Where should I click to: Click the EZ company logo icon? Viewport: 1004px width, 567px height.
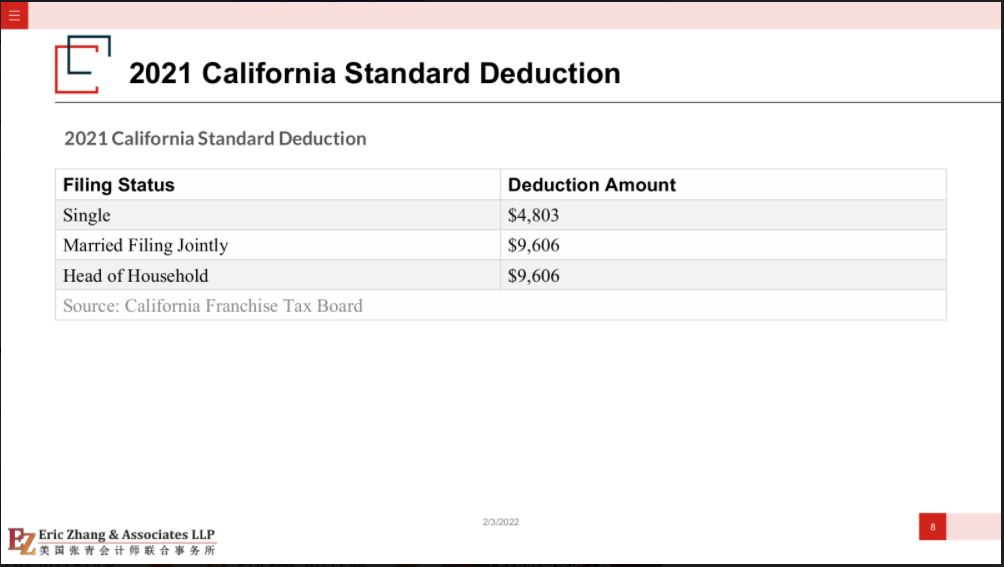point(22,541)
